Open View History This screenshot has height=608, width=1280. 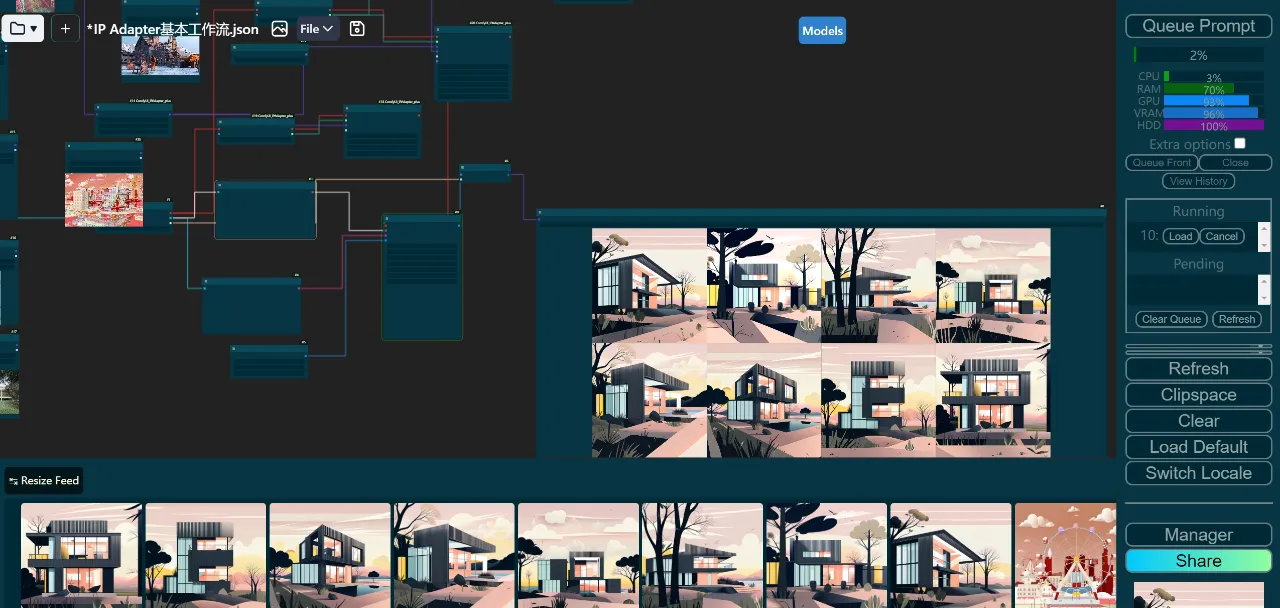point(1198,181)
